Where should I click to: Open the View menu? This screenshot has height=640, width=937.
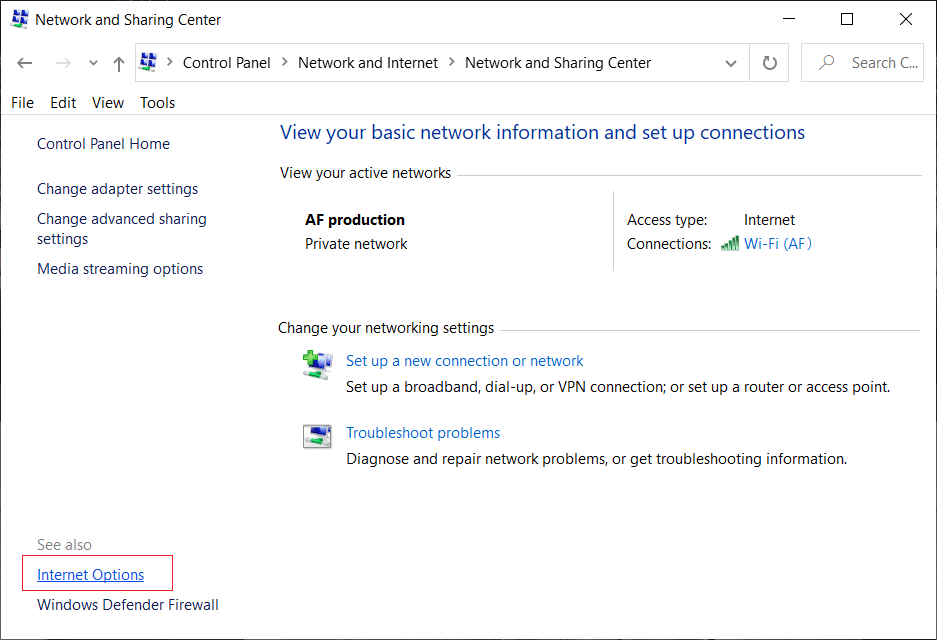[108, 103]
